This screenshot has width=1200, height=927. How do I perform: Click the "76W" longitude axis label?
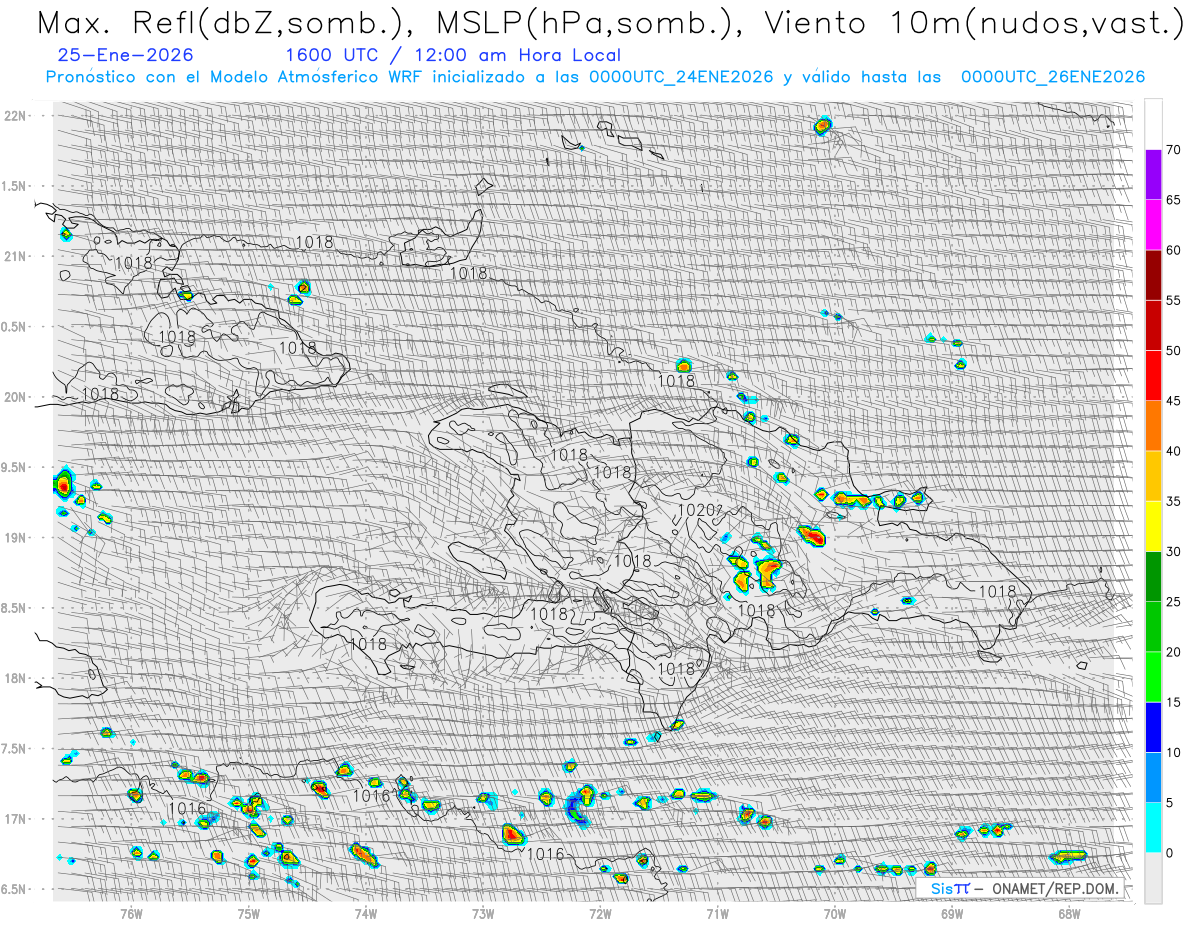pyautogui.click(x=131, y=913)
